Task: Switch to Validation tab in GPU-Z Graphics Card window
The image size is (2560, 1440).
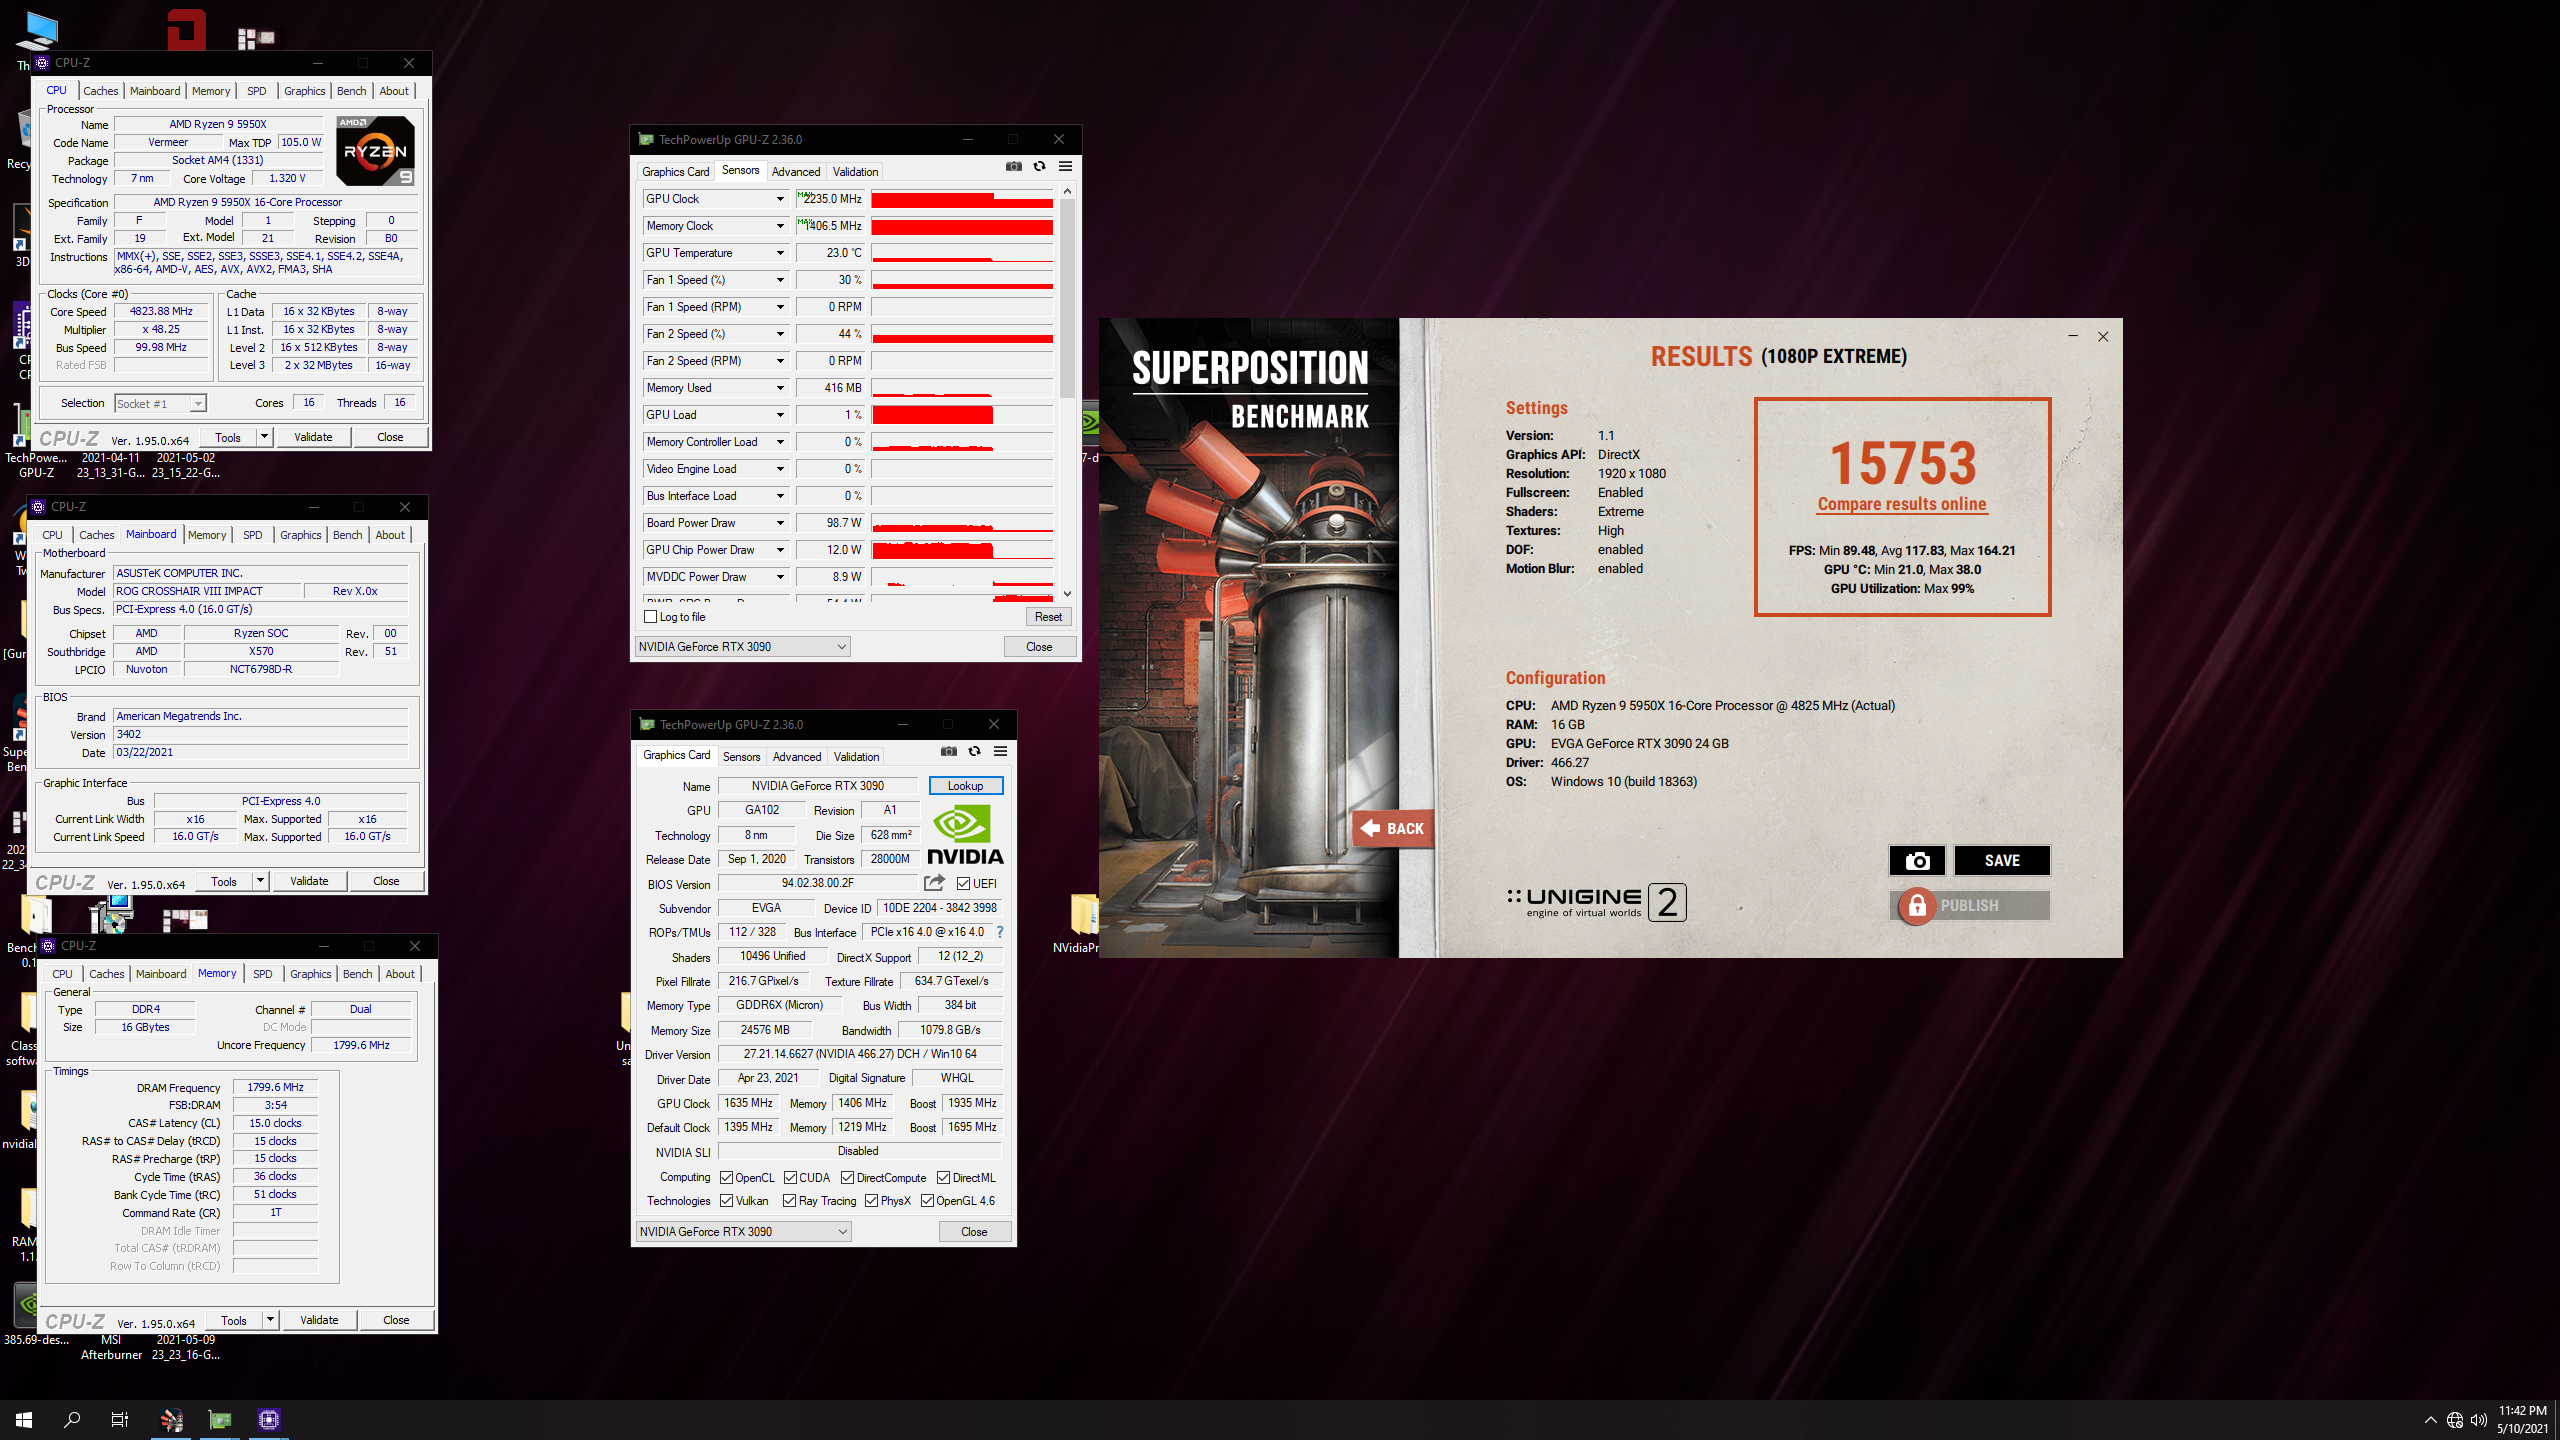Action: [857, 757]
